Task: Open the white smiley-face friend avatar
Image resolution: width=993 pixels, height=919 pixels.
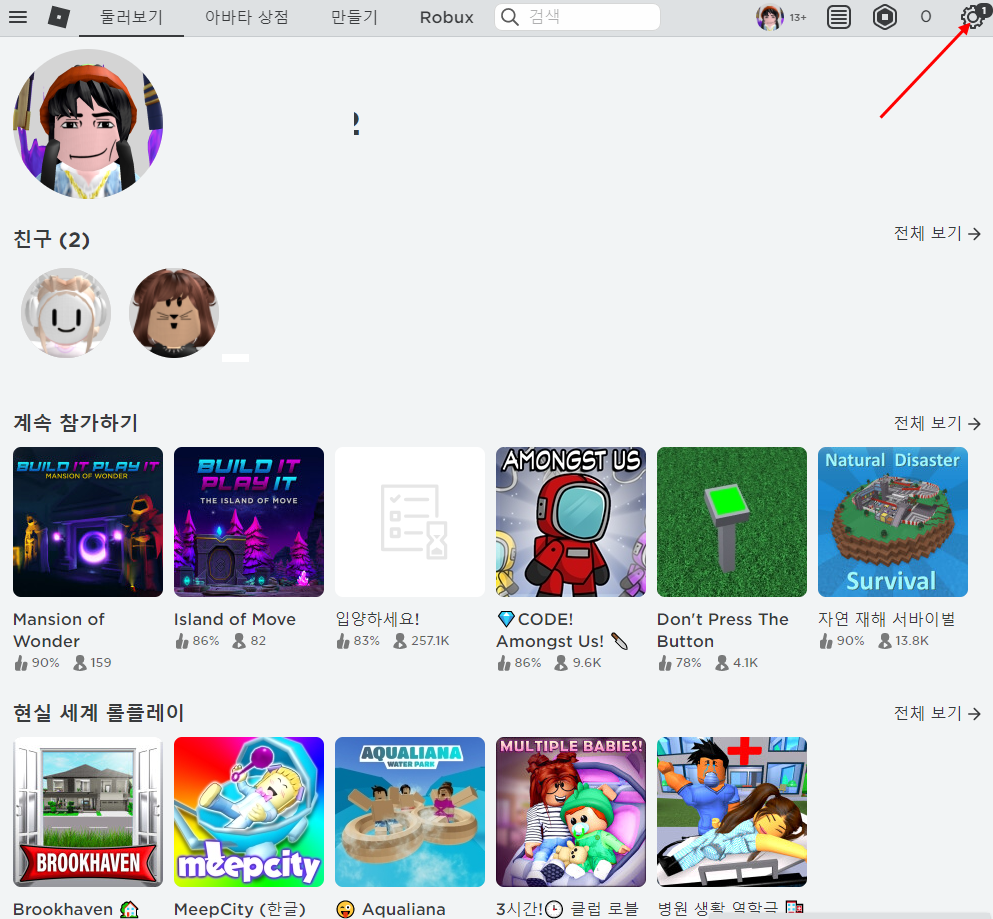Action: pos(66,313)
